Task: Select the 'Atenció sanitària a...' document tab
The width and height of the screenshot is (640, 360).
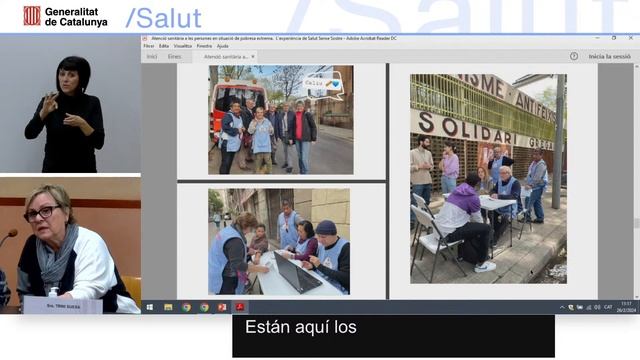Action: coord(226,57)
